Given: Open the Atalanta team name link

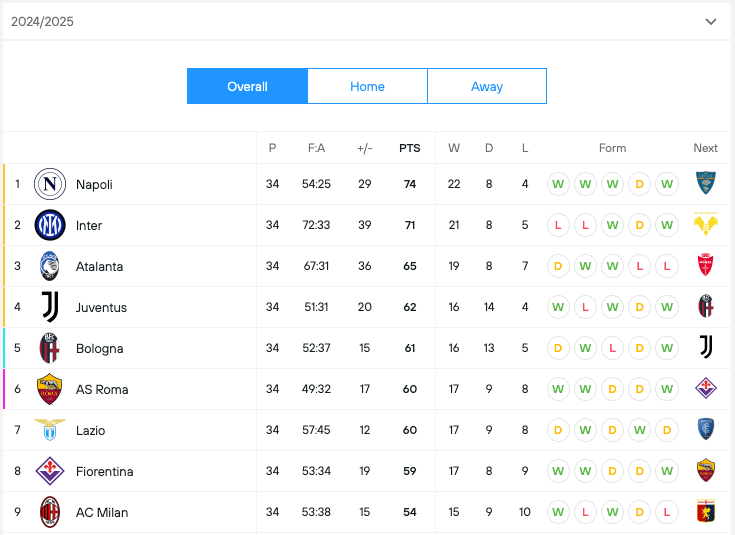Looking at the screenshot, I should tap(99, 266).
